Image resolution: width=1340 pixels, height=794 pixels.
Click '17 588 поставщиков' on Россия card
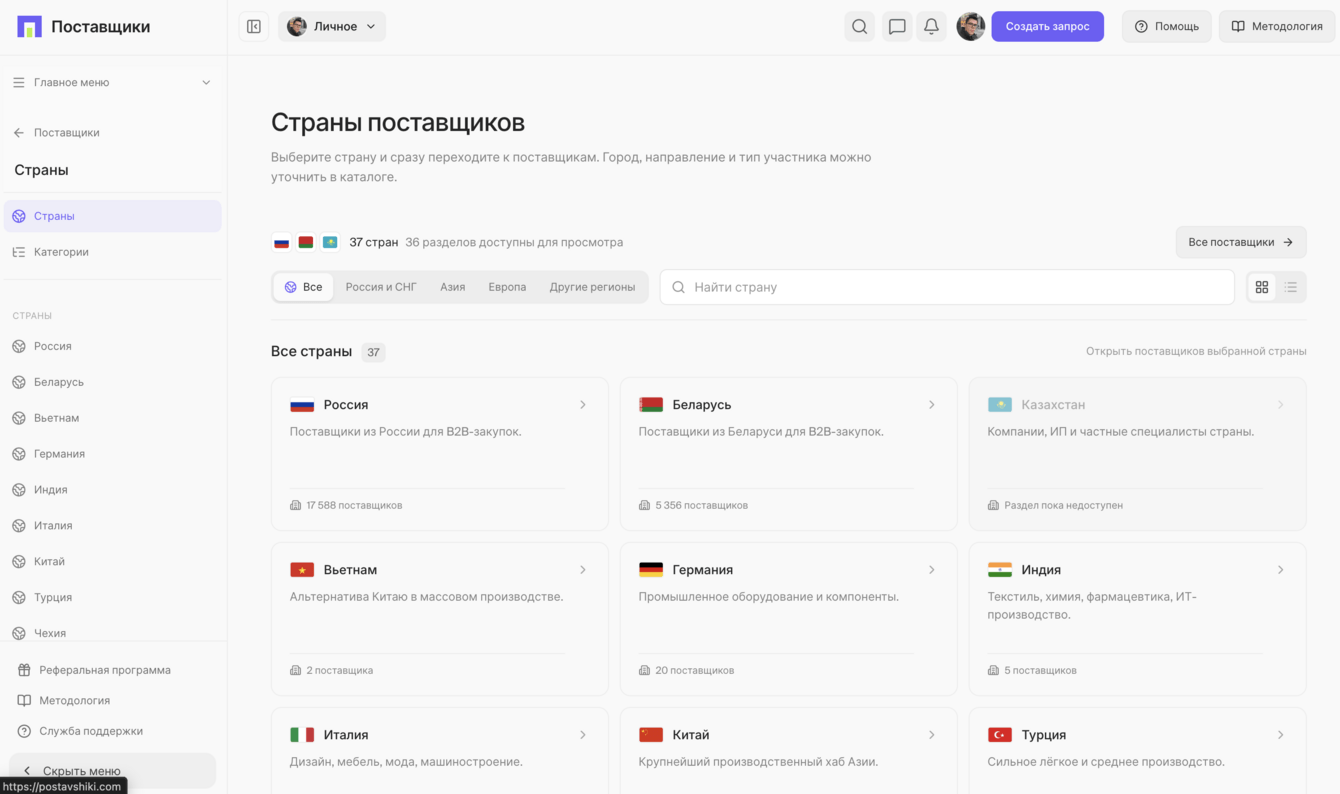pos(354,505)
